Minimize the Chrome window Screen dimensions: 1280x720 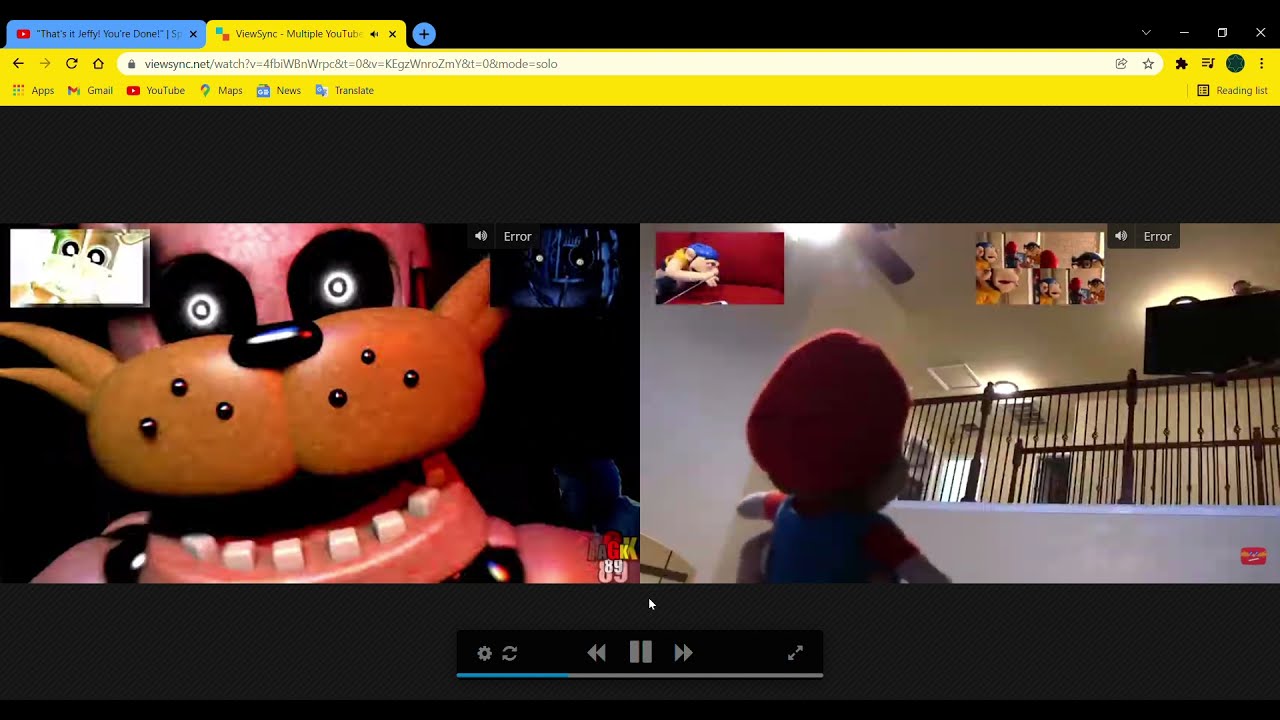coord(1184,33)
